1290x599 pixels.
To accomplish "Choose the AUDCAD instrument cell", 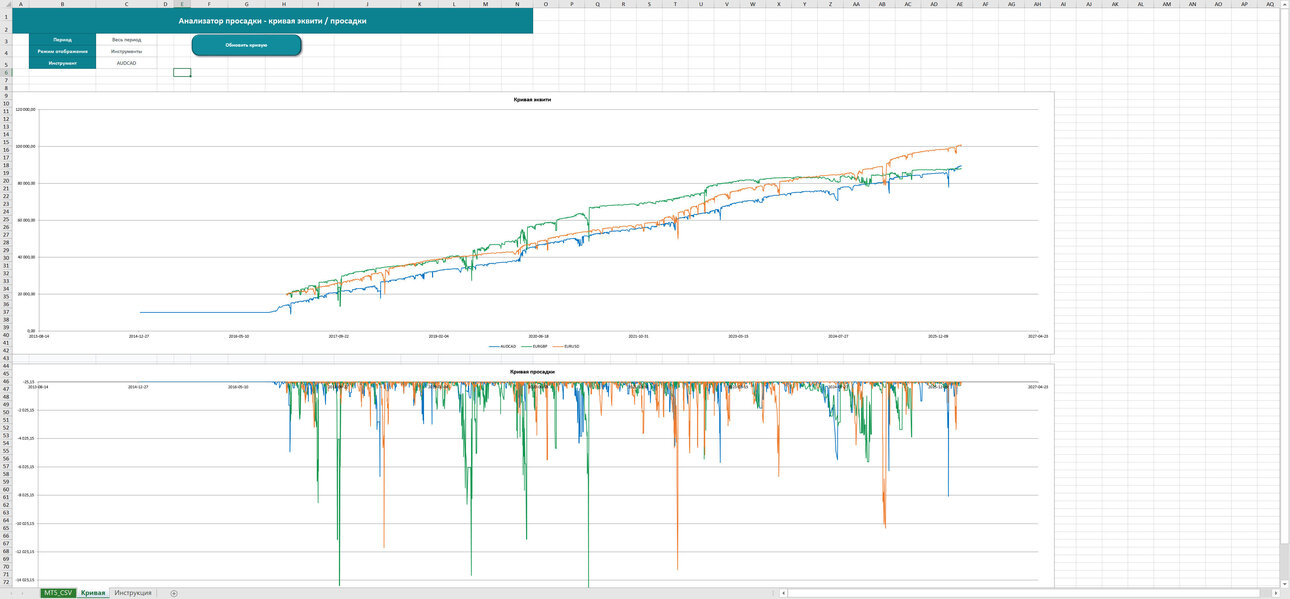I will tap(126, 63).
